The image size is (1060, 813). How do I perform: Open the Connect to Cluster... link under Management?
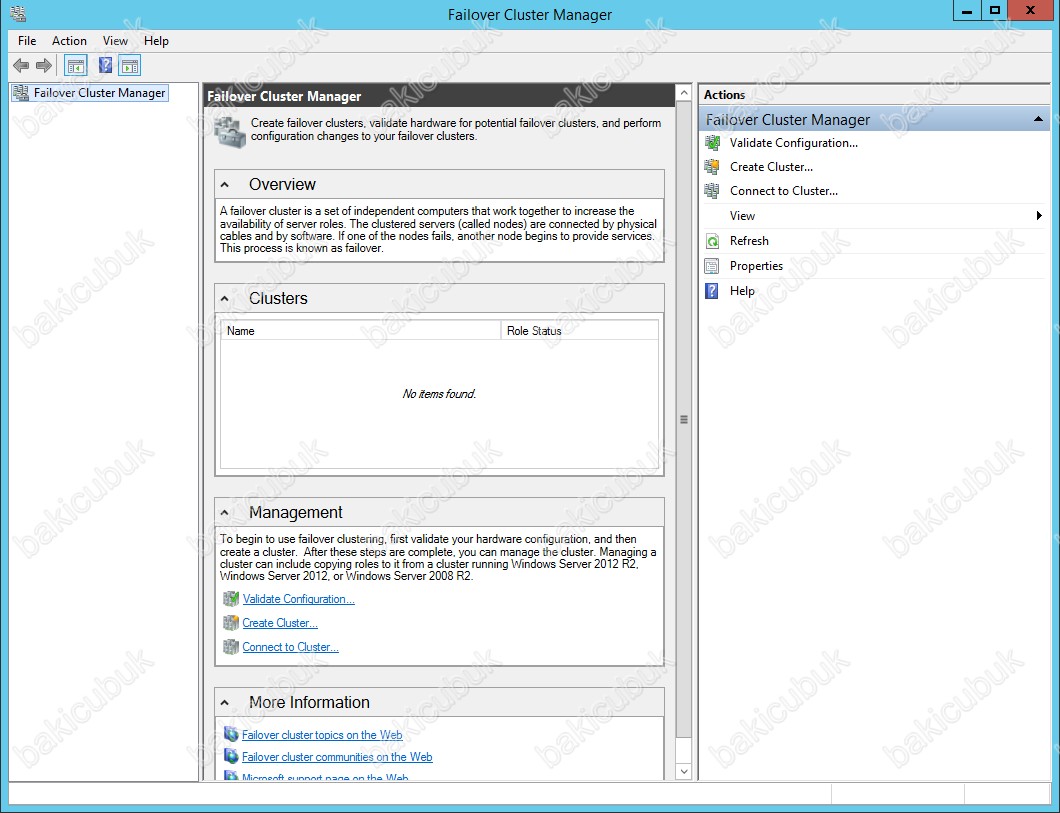(x=291, y=647)
